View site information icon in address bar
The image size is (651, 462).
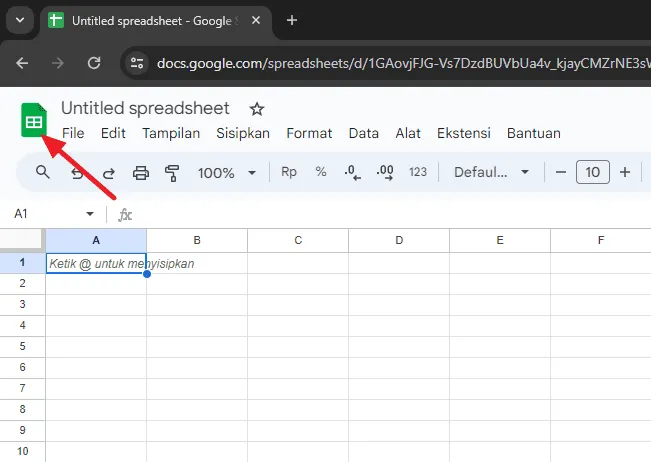coord(137,63)
